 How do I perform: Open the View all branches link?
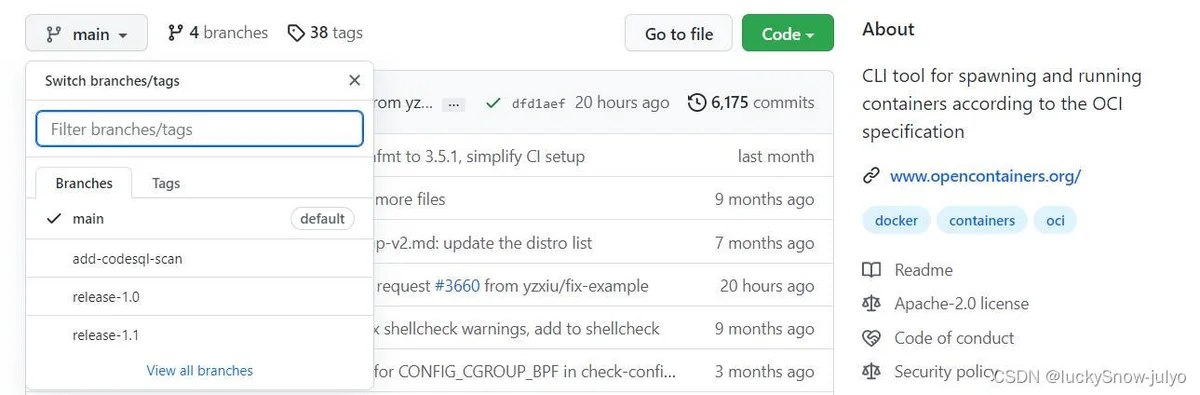[200, 370]
